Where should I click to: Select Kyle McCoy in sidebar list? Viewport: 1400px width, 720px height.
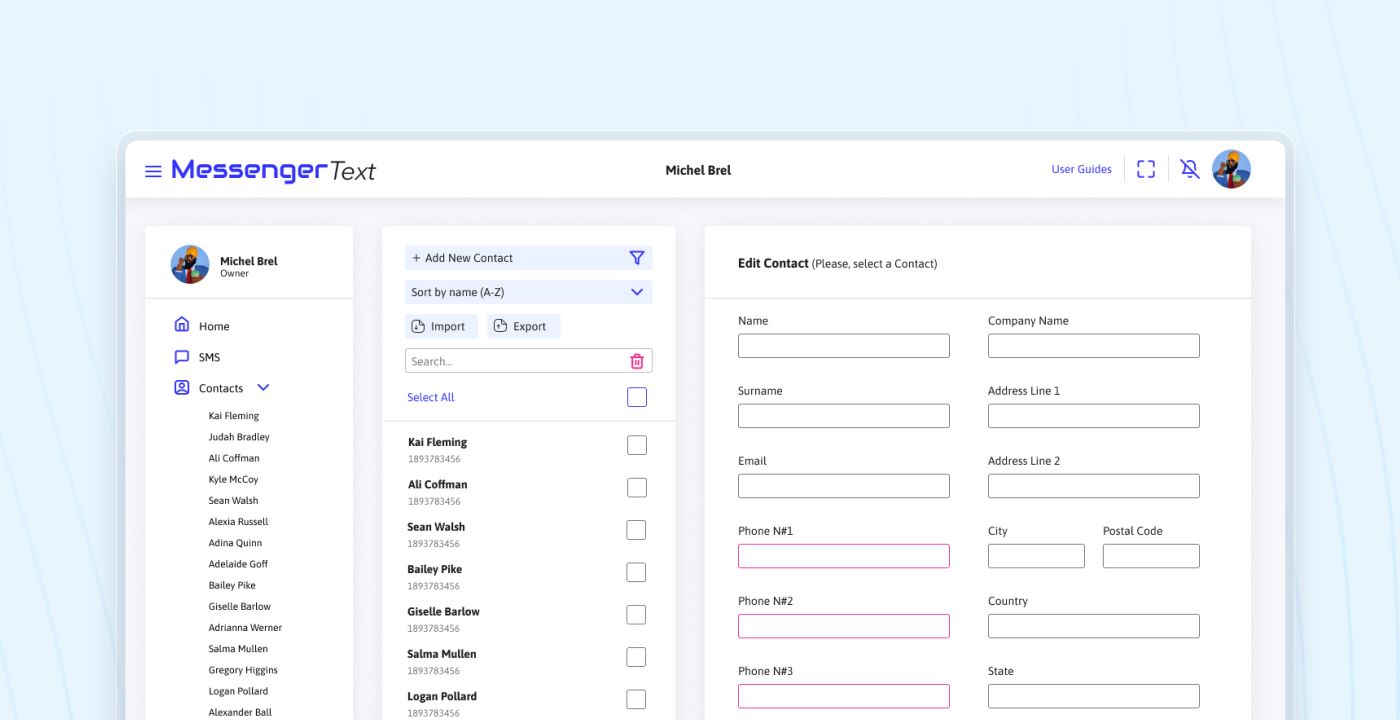(x=233, y=479)
